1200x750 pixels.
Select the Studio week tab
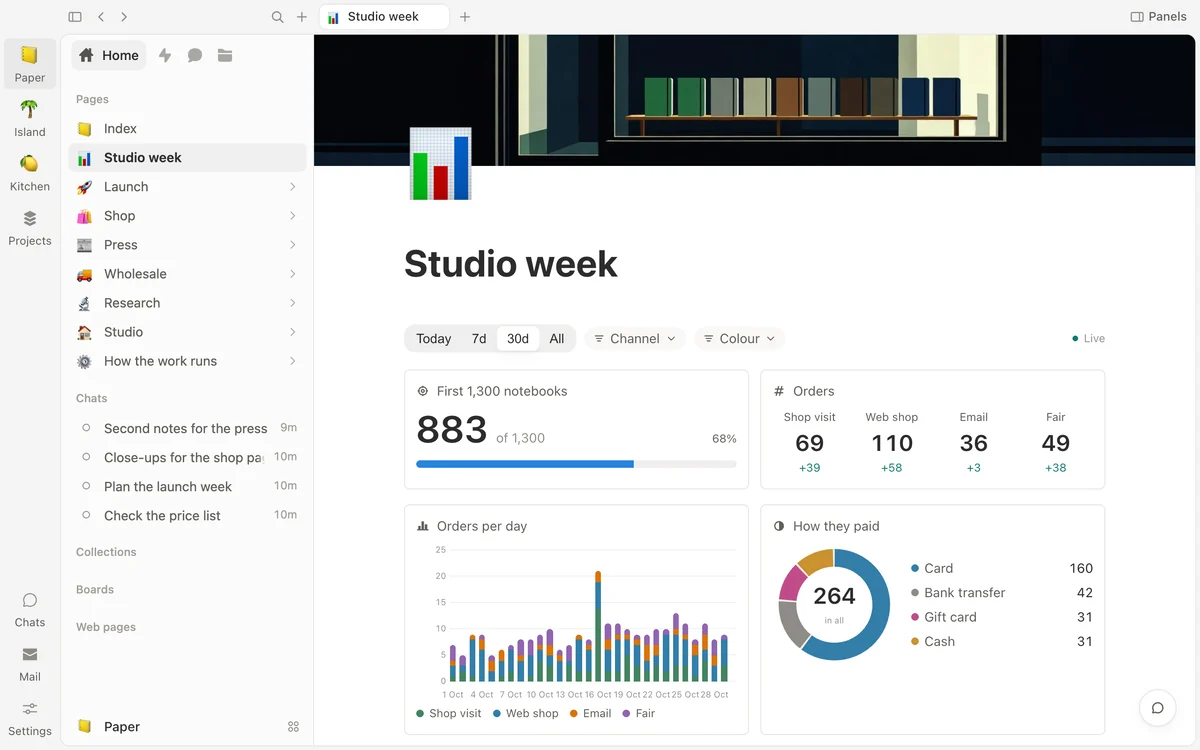tap(384, 17)
